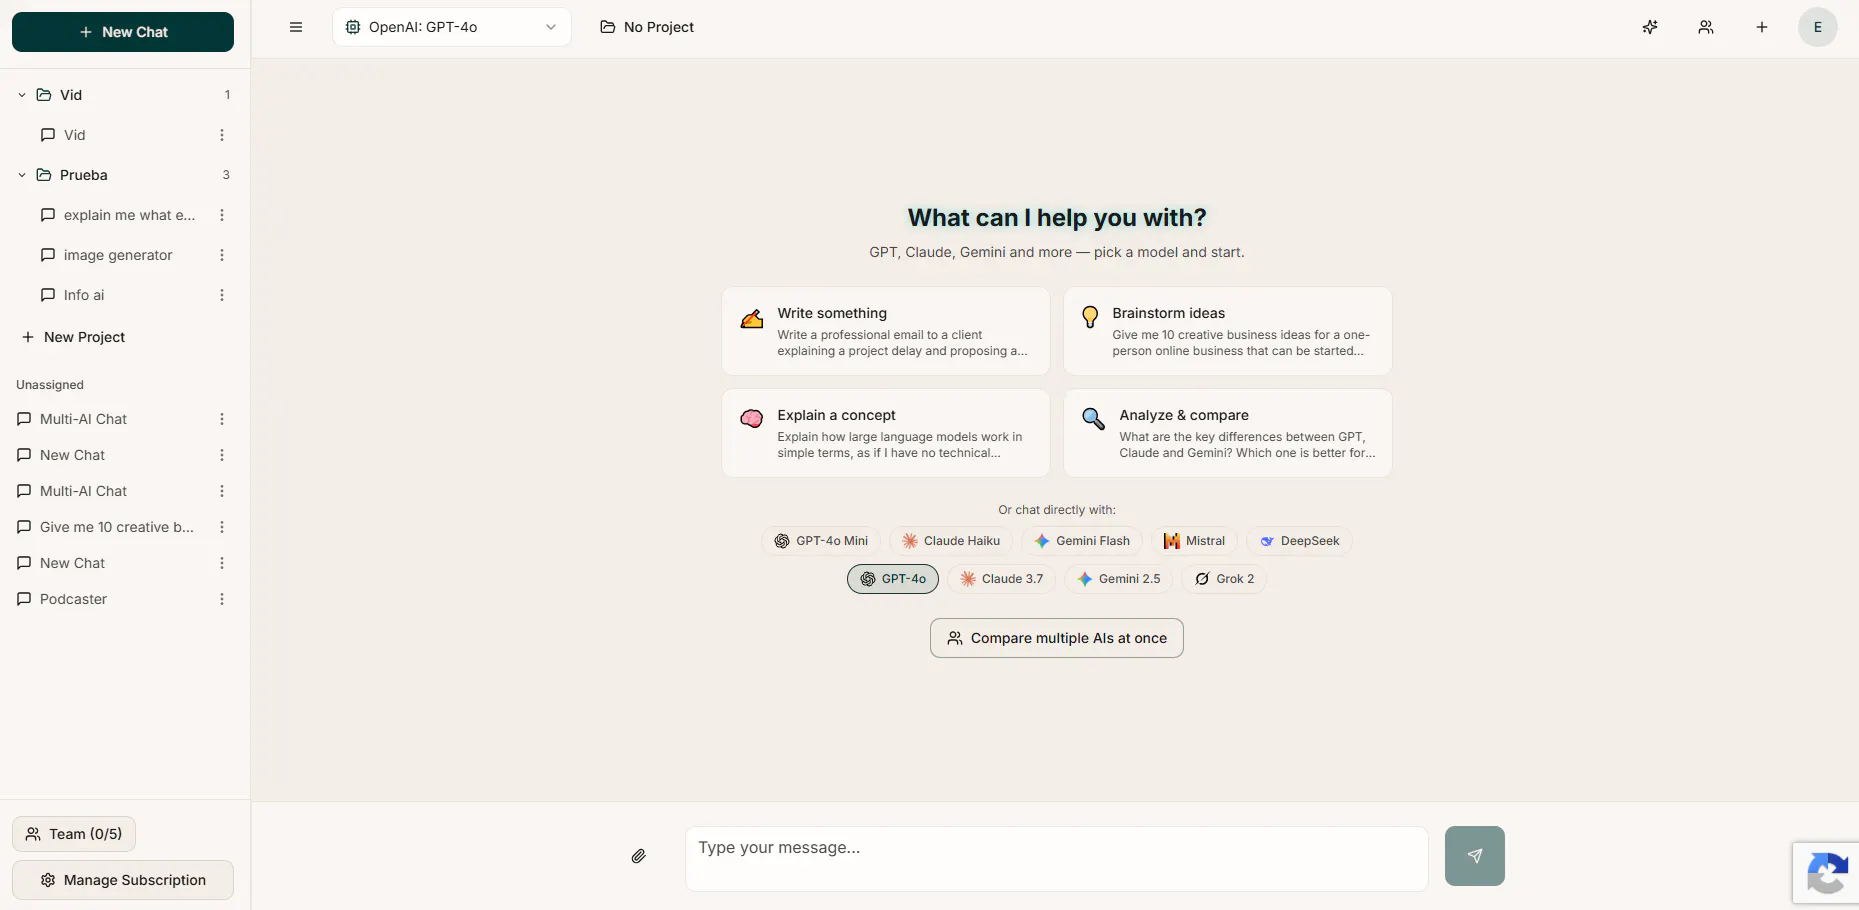Click the New Chat button
Screen dimensions: 1859x910
123,32
